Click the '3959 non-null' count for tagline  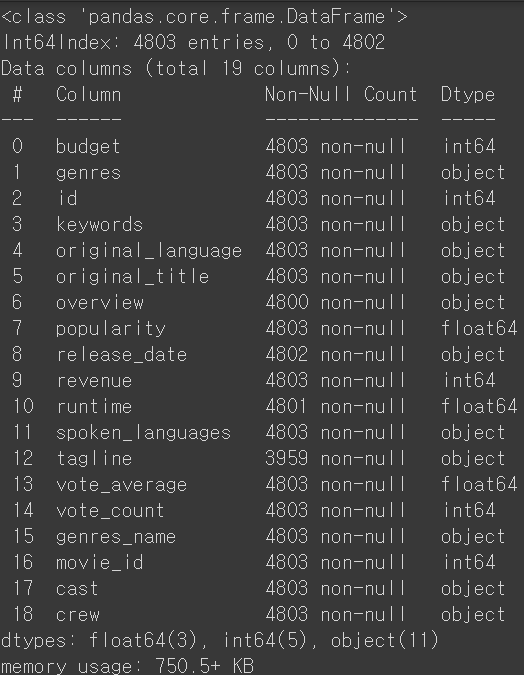pyautogui.click(x=335, y=458)
